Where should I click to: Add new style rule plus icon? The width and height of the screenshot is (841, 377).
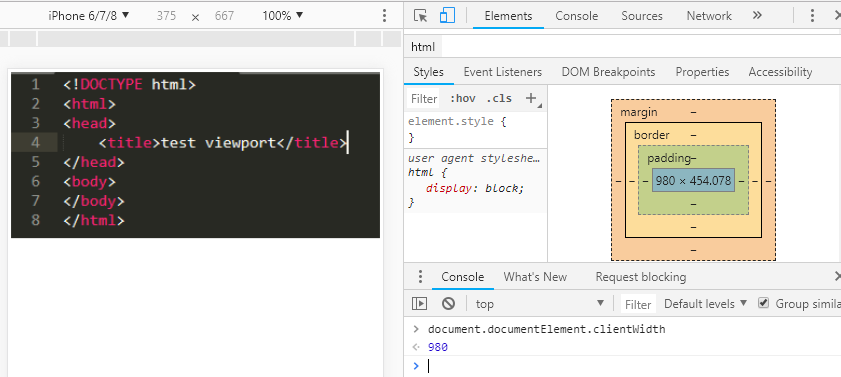(532, 98)
